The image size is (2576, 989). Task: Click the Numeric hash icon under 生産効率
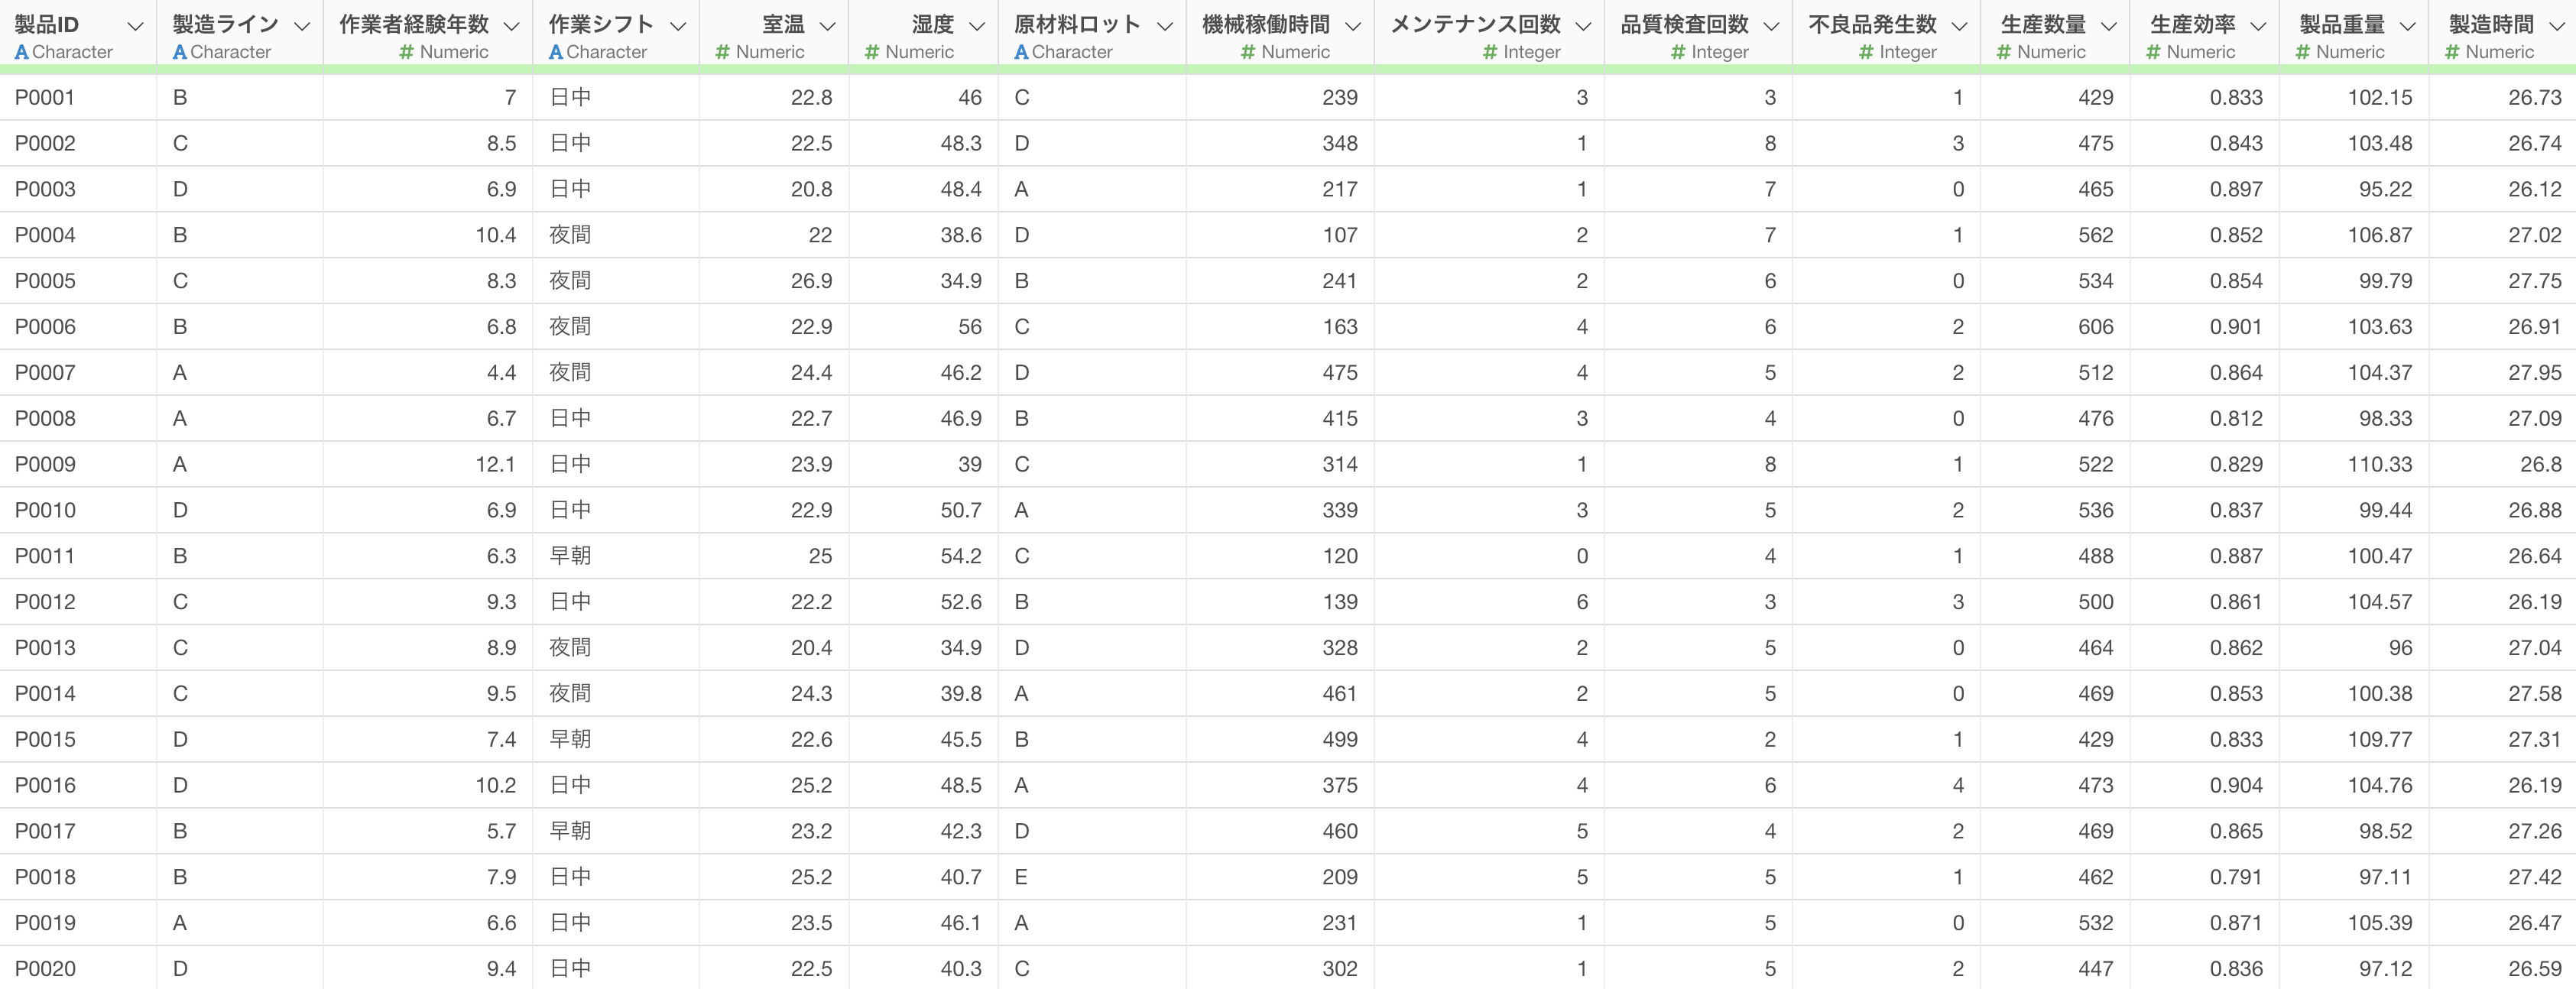(x=2154, y=52)
